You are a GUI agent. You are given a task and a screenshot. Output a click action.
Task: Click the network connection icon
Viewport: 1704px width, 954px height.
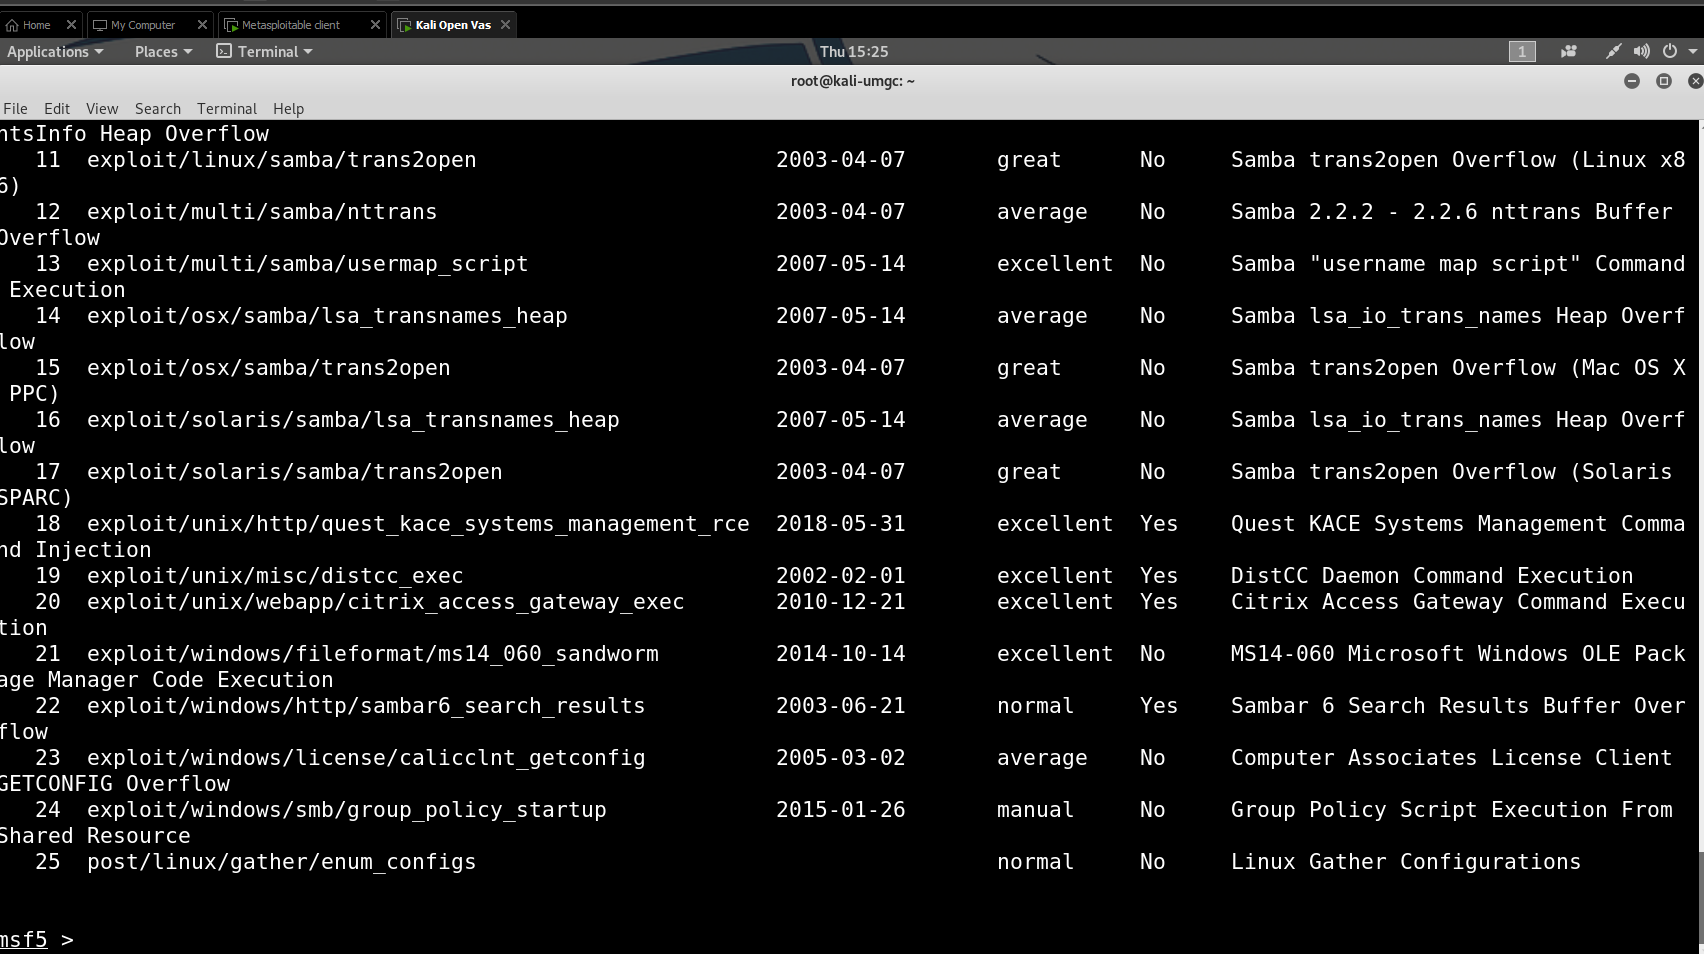click(x=1613, y=52)
